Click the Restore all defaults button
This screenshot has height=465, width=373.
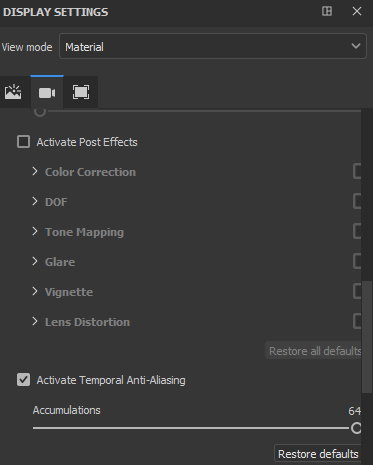(313, 351)
